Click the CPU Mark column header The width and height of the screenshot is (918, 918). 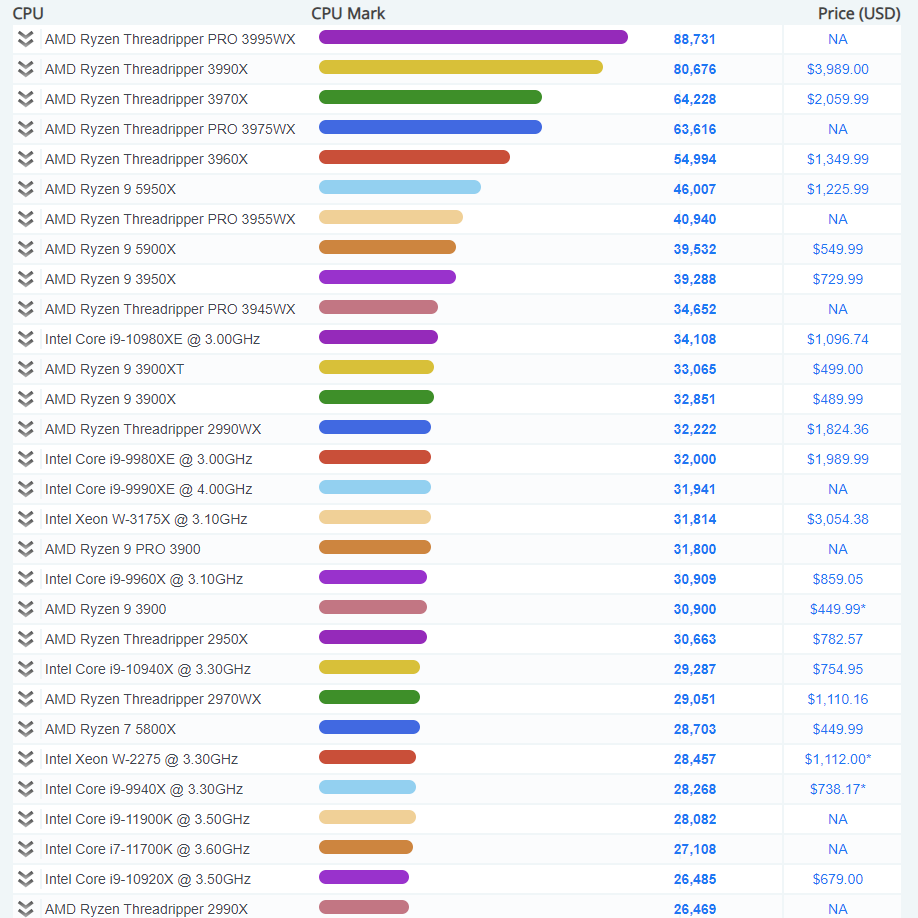click(x=348, y=13)
